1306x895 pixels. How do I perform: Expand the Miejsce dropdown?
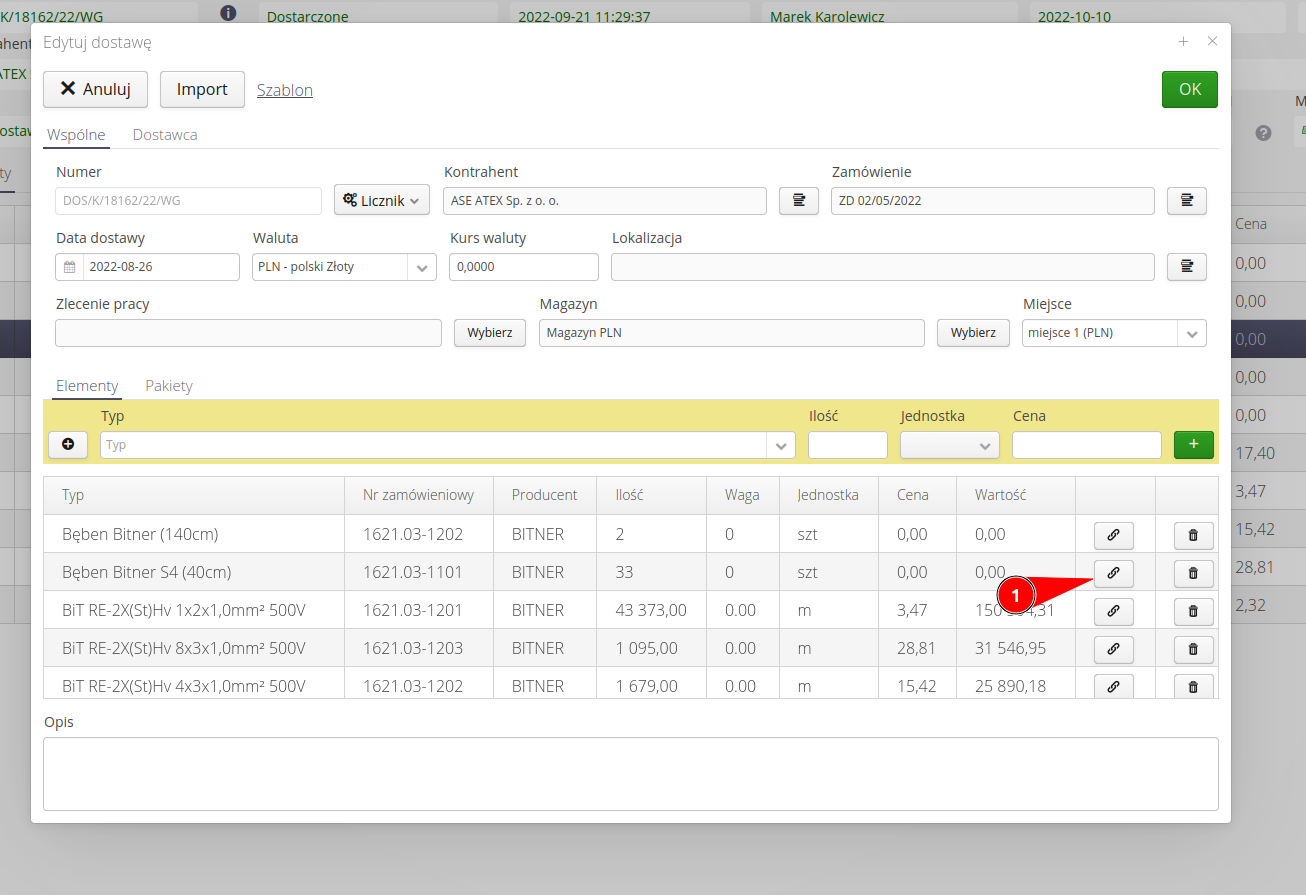tap(1191, 333)
